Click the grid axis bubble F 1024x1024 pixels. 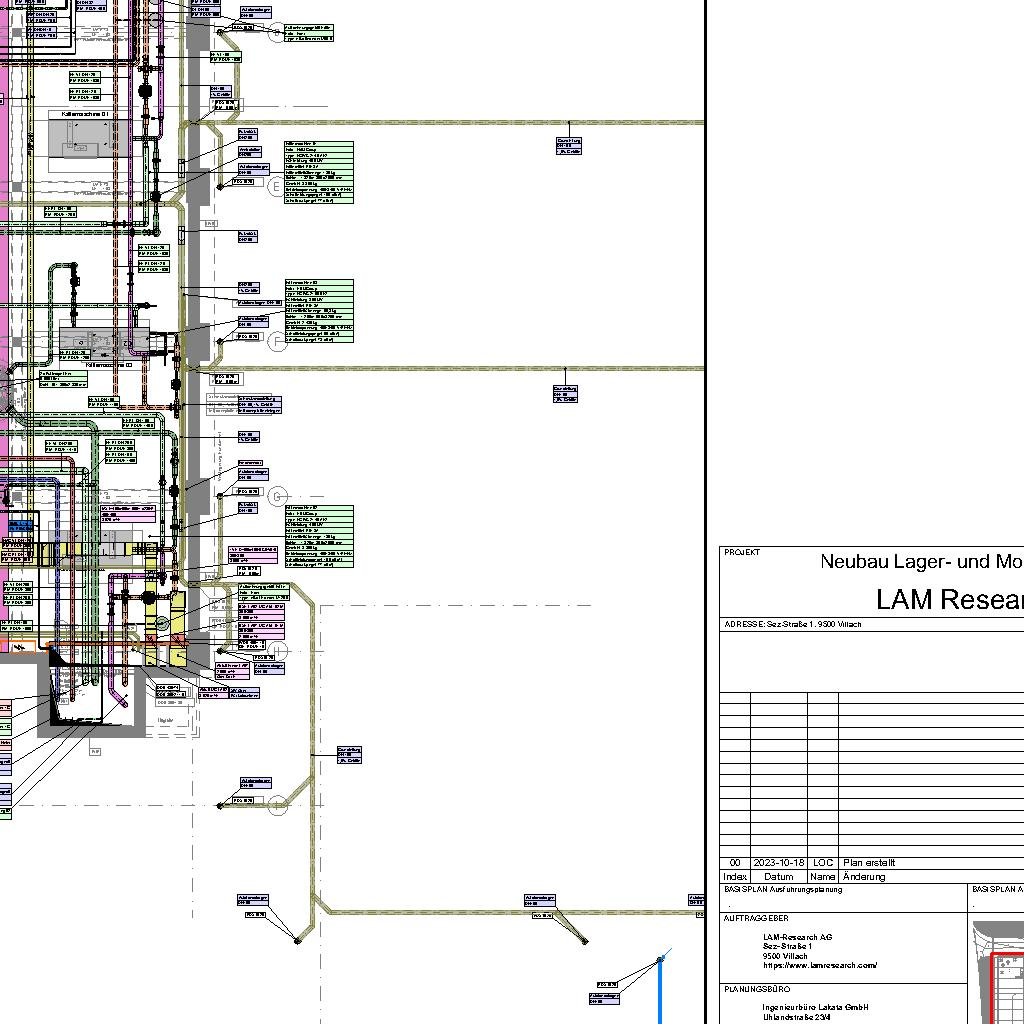tap(279, 342)
